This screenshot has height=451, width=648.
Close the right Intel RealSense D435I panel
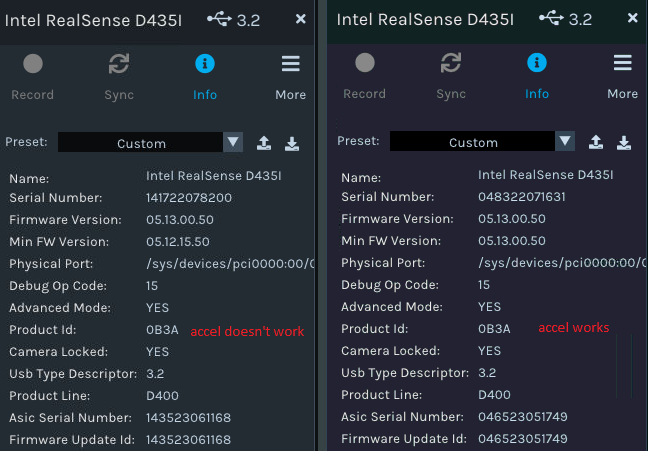(x=633, y=18)
